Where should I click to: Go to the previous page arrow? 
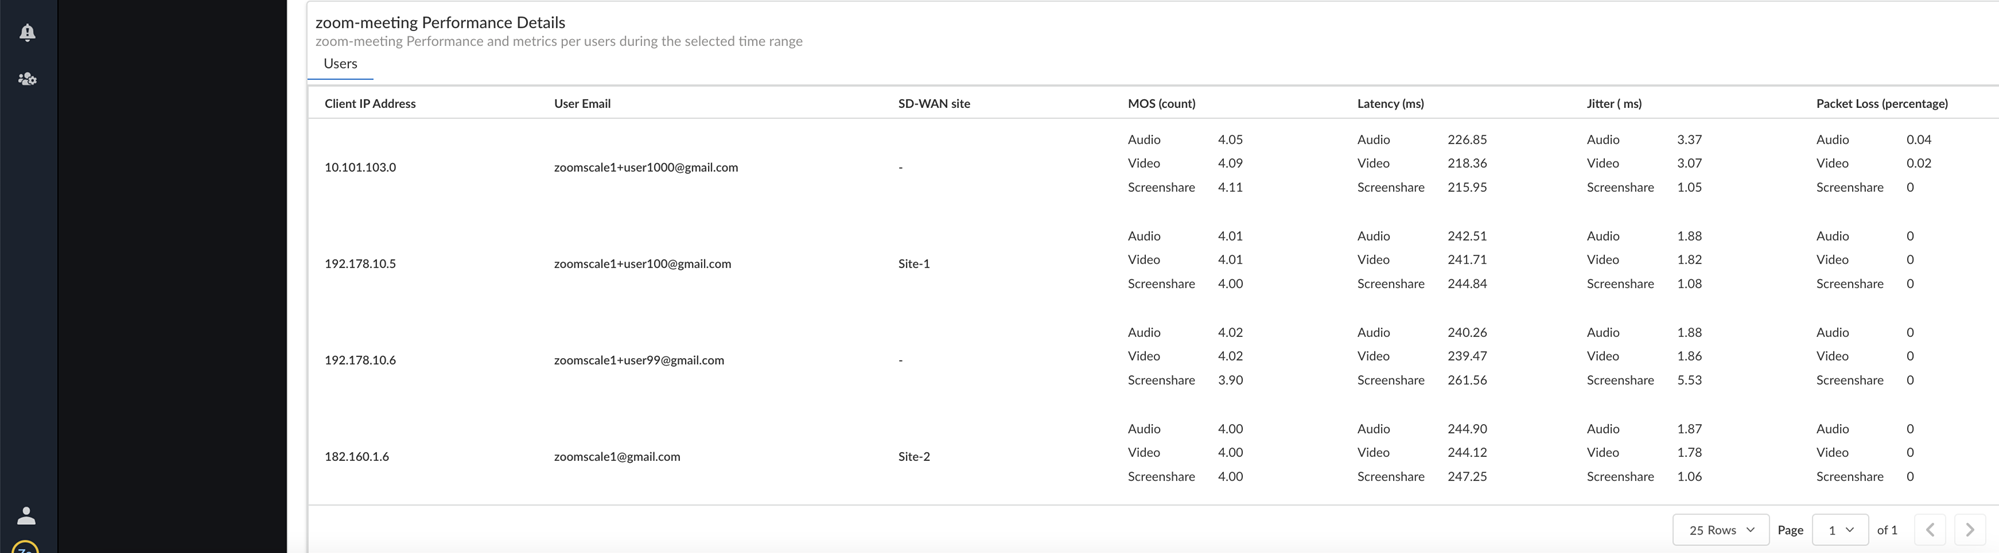[x=1930, y=530]
